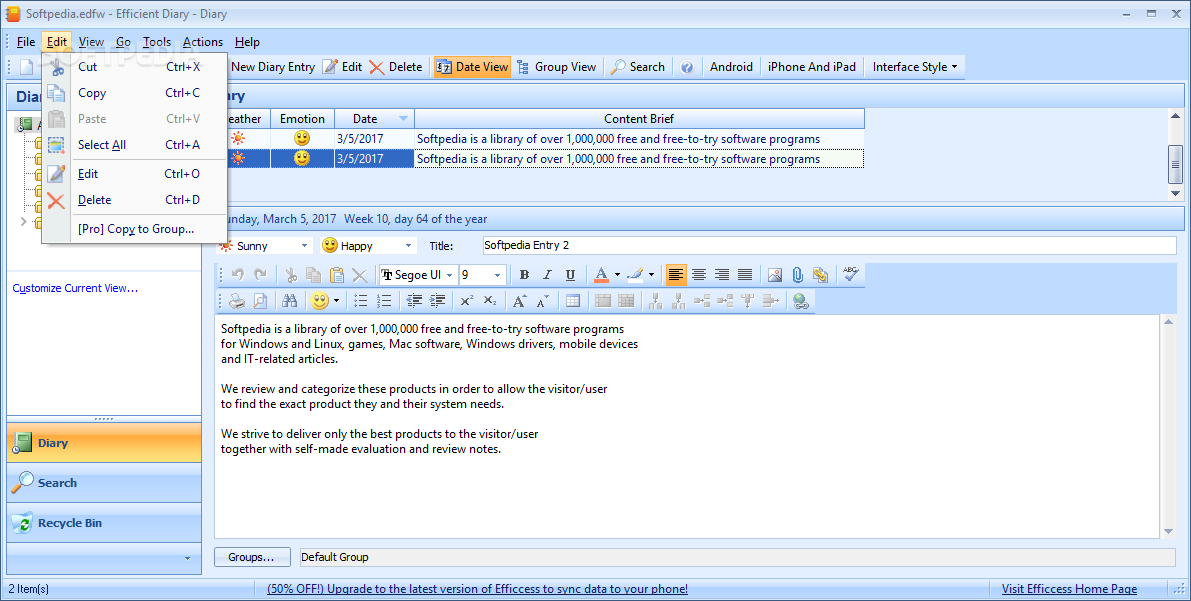Open the Recycle Bin navigation pane
The height and width of the screenshot is (601, 1191).
click(104, 523)
